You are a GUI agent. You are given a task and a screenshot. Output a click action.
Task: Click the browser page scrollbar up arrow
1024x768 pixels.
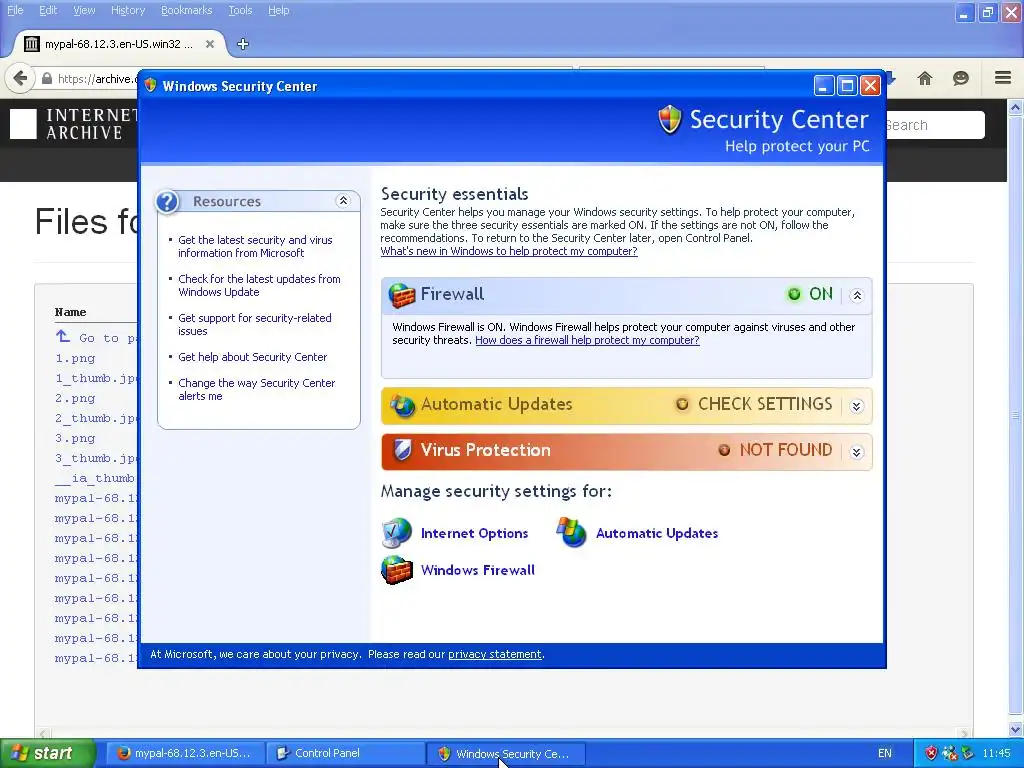[x=1016, y=107]
